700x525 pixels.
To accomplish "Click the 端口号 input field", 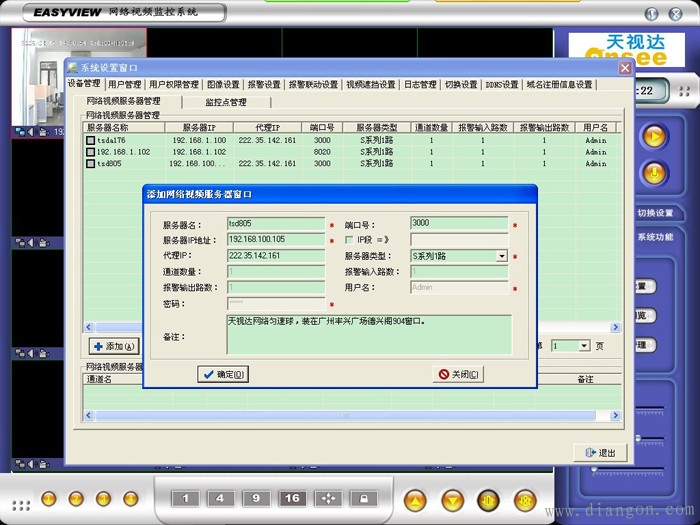I will (459, 223).
